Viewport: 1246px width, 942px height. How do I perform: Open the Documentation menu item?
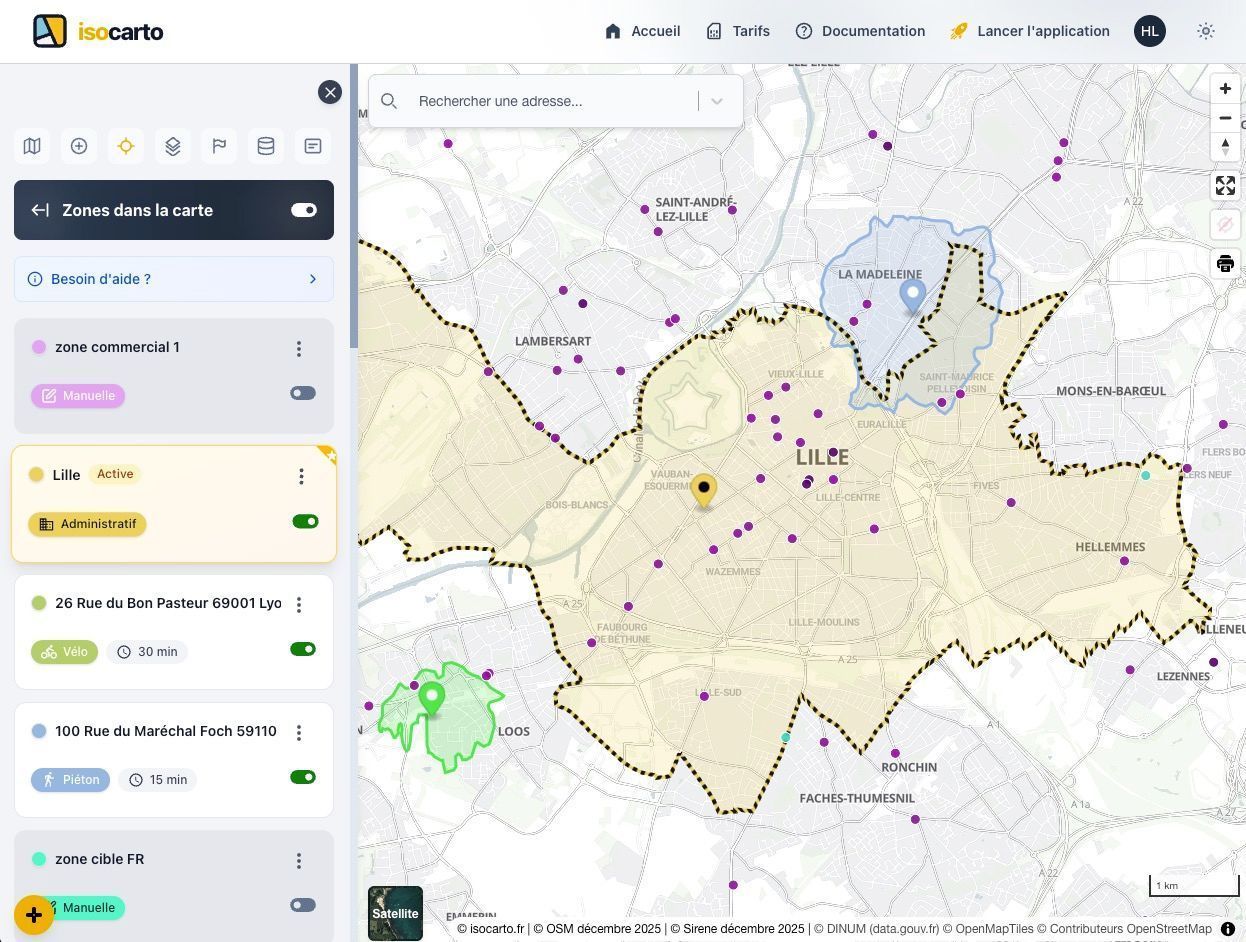(860, 31)
